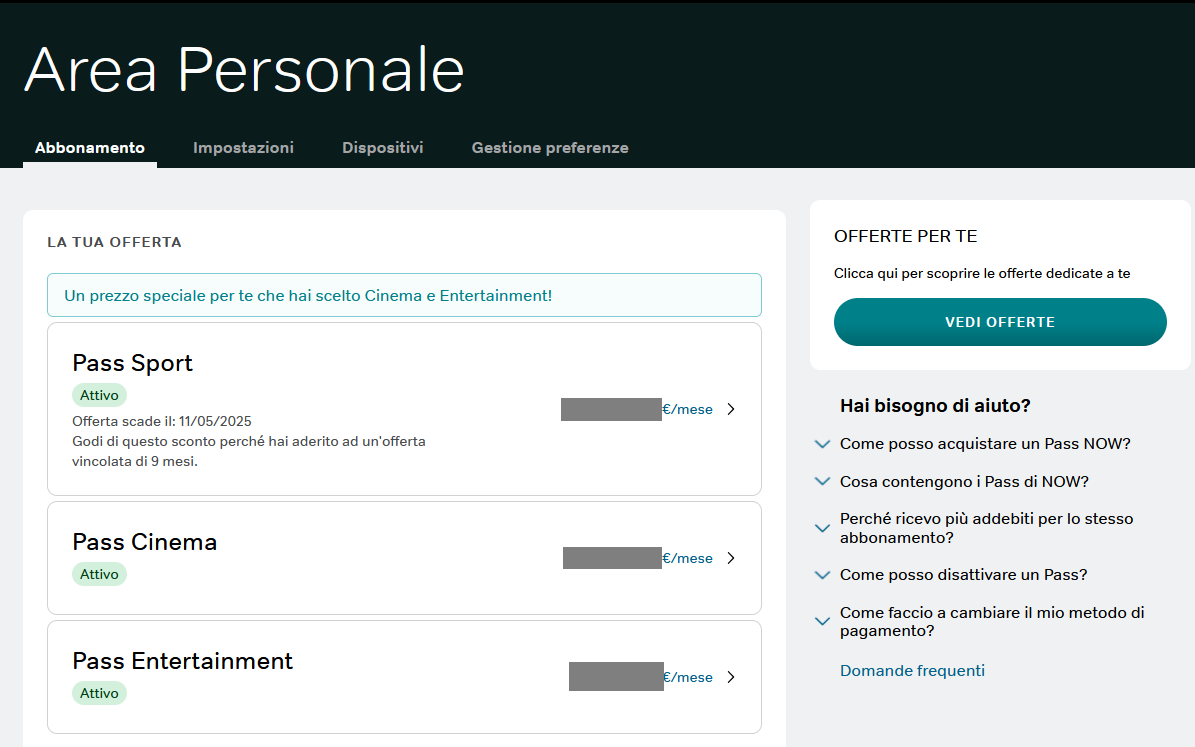1195x747 pixels.
Task: Click the LA TUA OFFERTA heading
Action: (x=114, y=242)
